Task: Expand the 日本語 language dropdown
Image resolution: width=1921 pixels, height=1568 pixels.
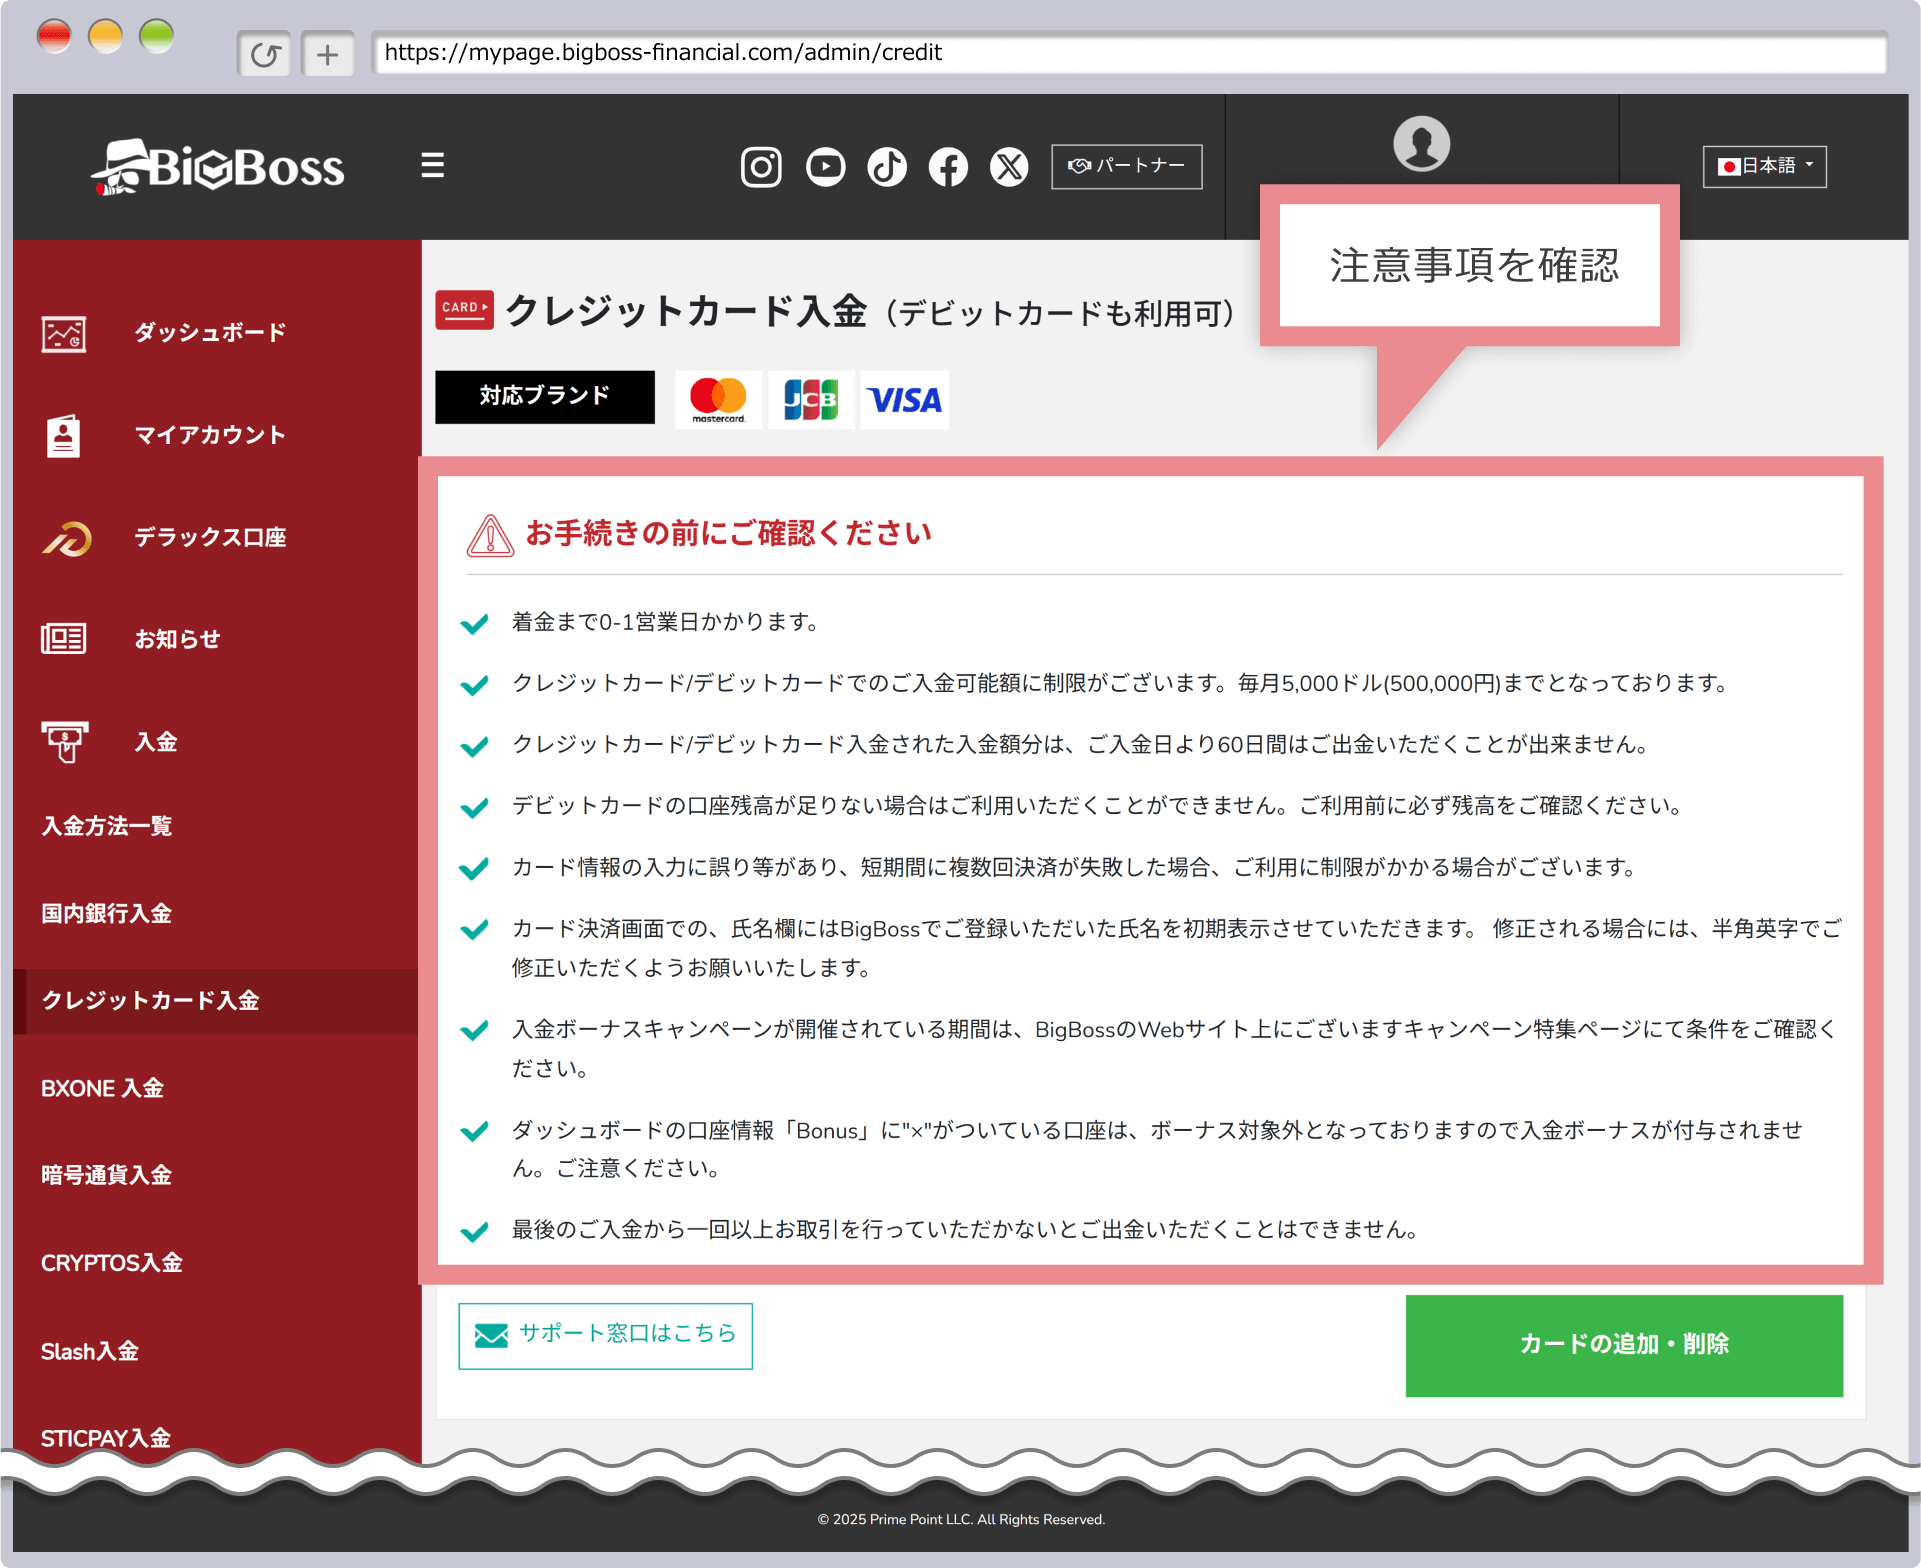Action: 1764,167
